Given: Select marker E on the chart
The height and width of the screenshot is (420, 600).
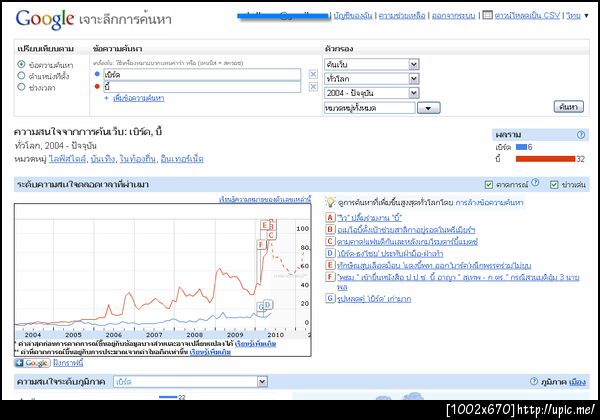Looking at the screenshot, I should pos(264,225).
